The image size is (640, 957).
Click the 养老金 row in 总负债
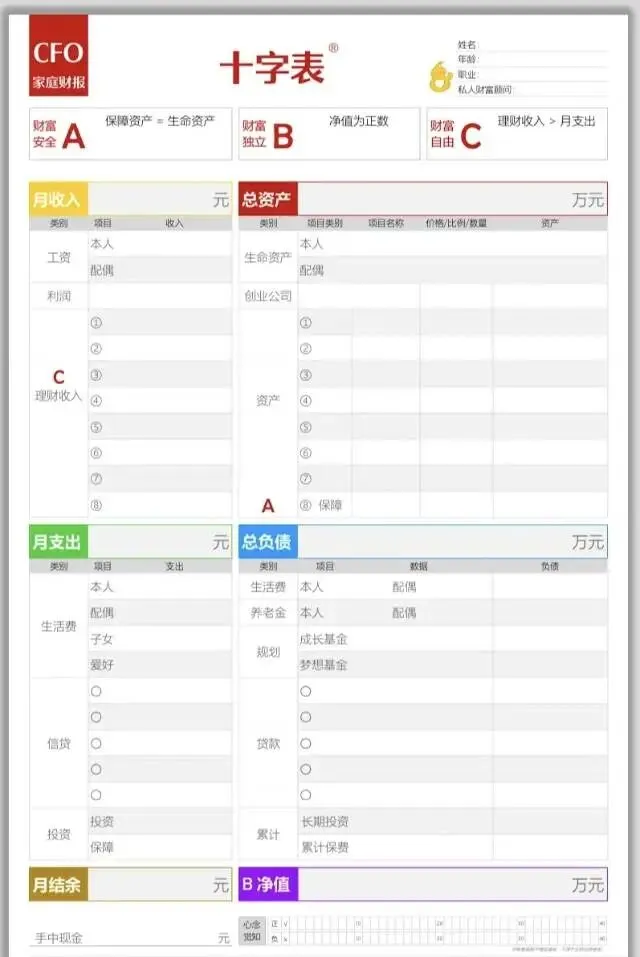[423, 612]
